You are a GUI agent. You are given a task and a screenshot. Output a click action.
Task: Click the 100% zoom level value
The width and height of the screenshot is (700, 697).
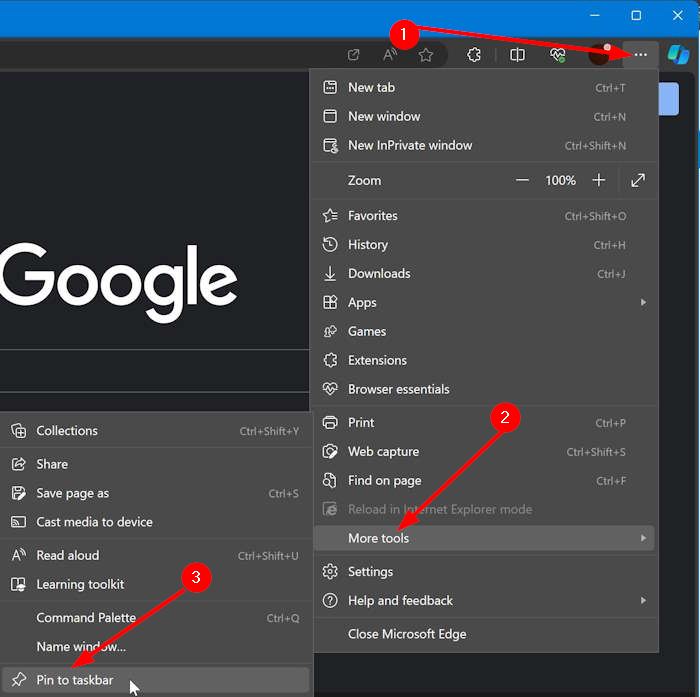pos(560,180)
